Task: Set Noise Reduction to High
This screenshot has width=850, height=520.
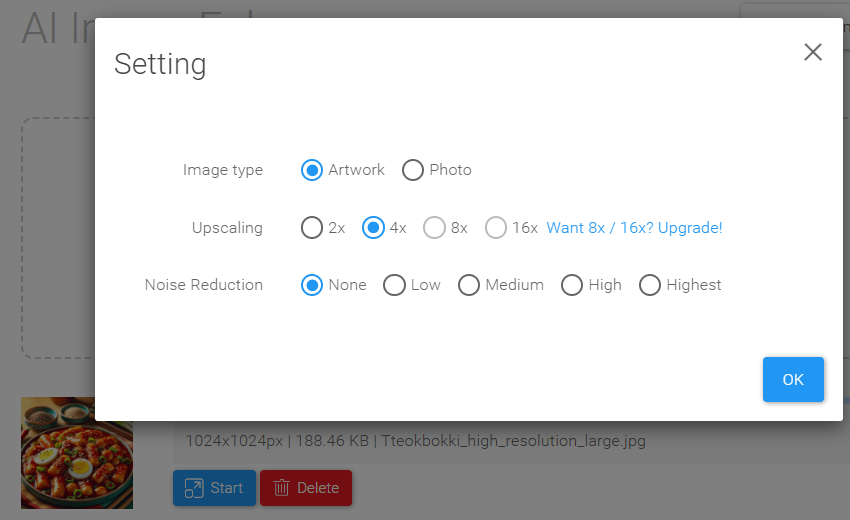Action: 571,285
